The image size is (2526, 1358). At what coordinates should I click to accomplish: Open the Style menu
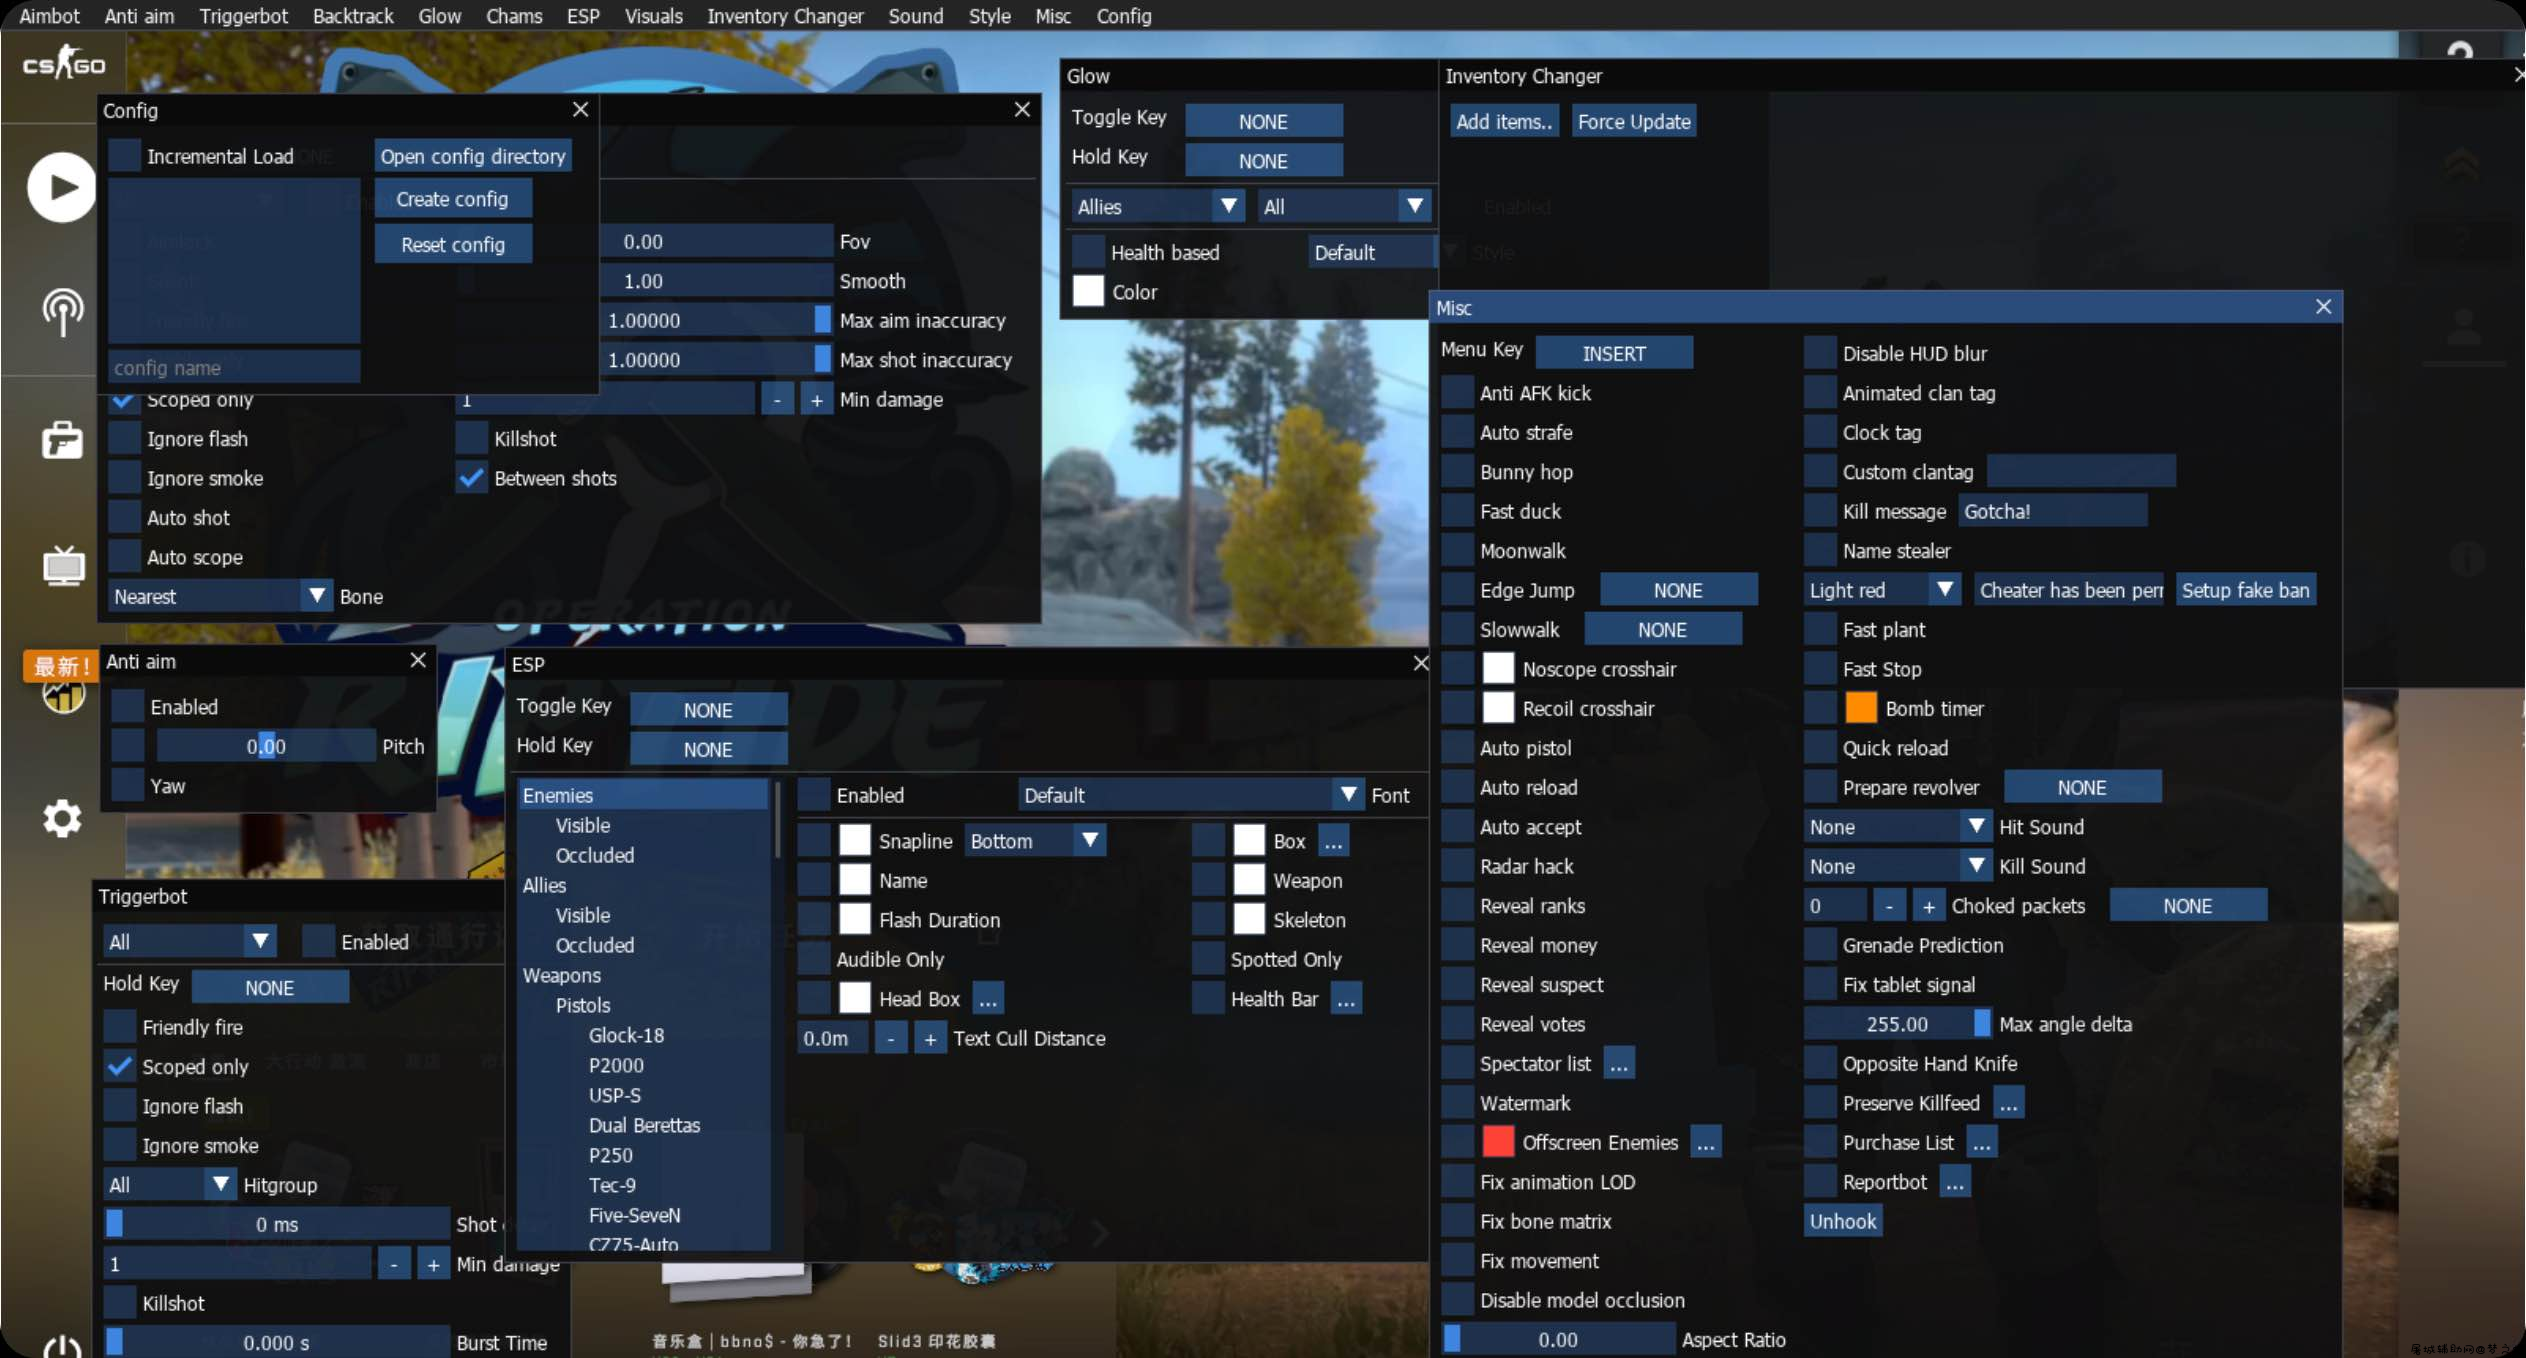click(x=989, y=16)
